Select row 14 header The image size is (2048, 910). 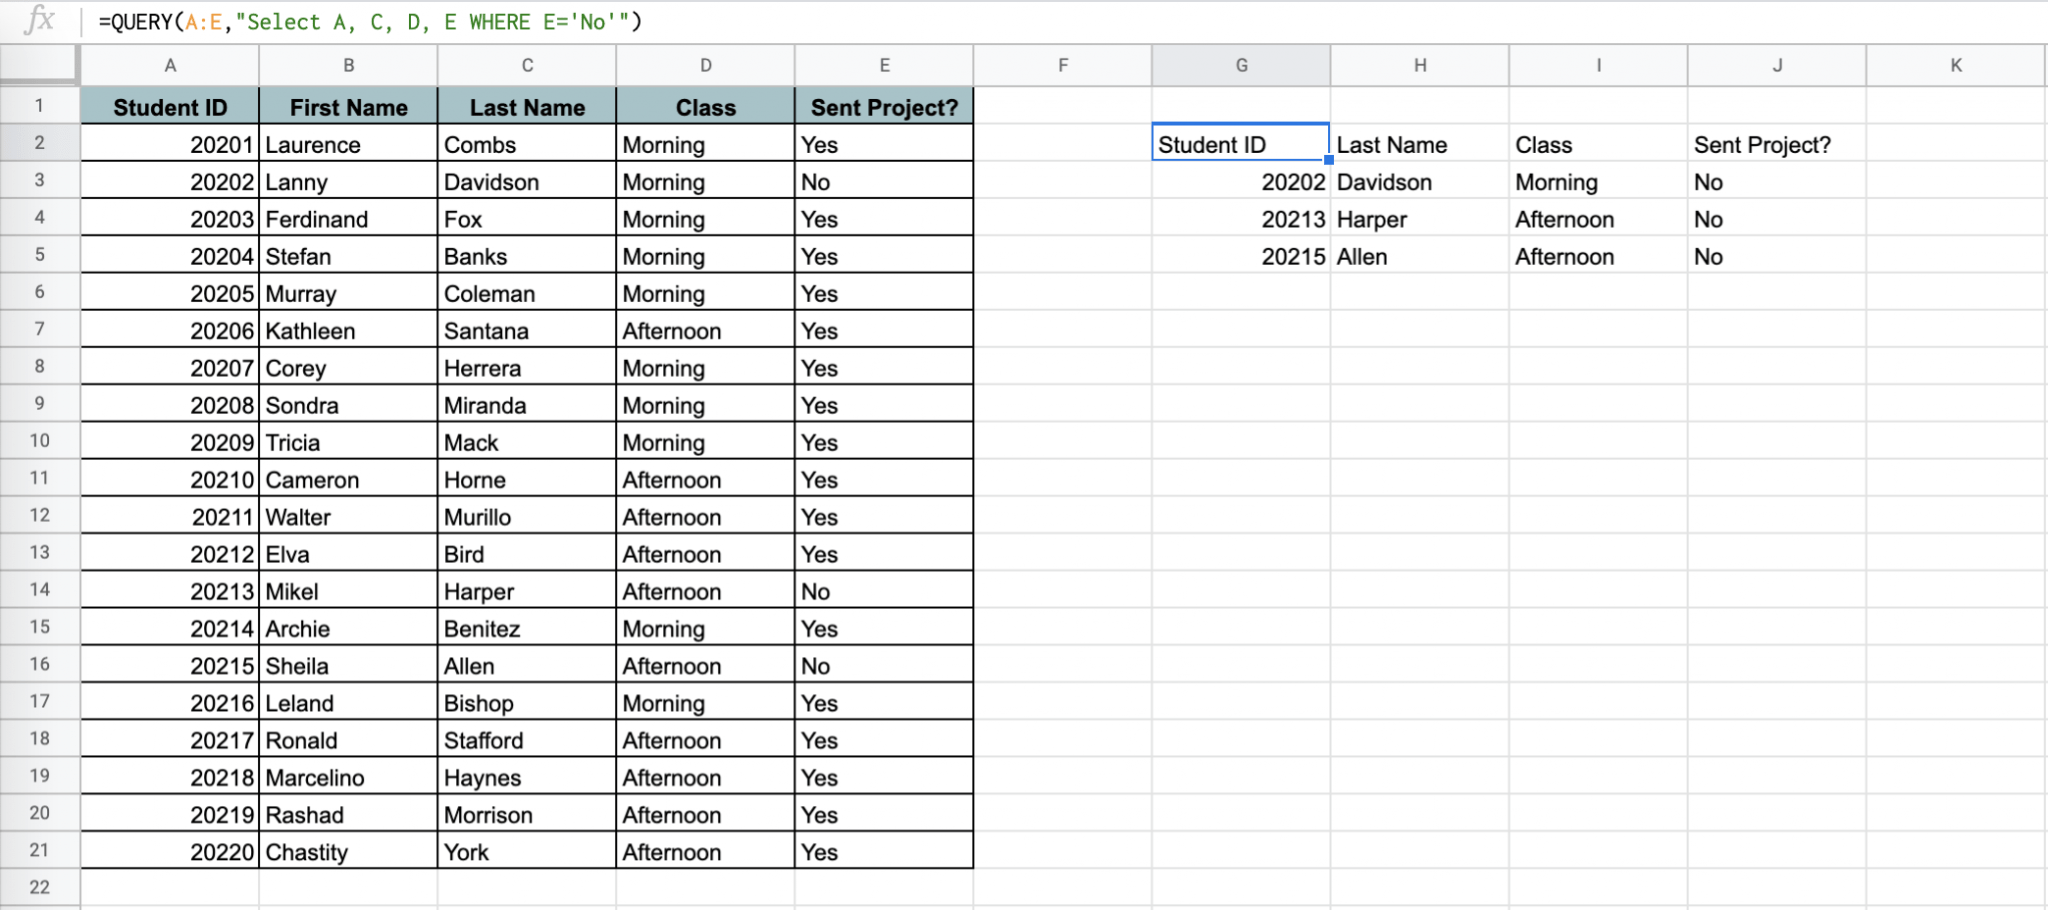point(39,589)
